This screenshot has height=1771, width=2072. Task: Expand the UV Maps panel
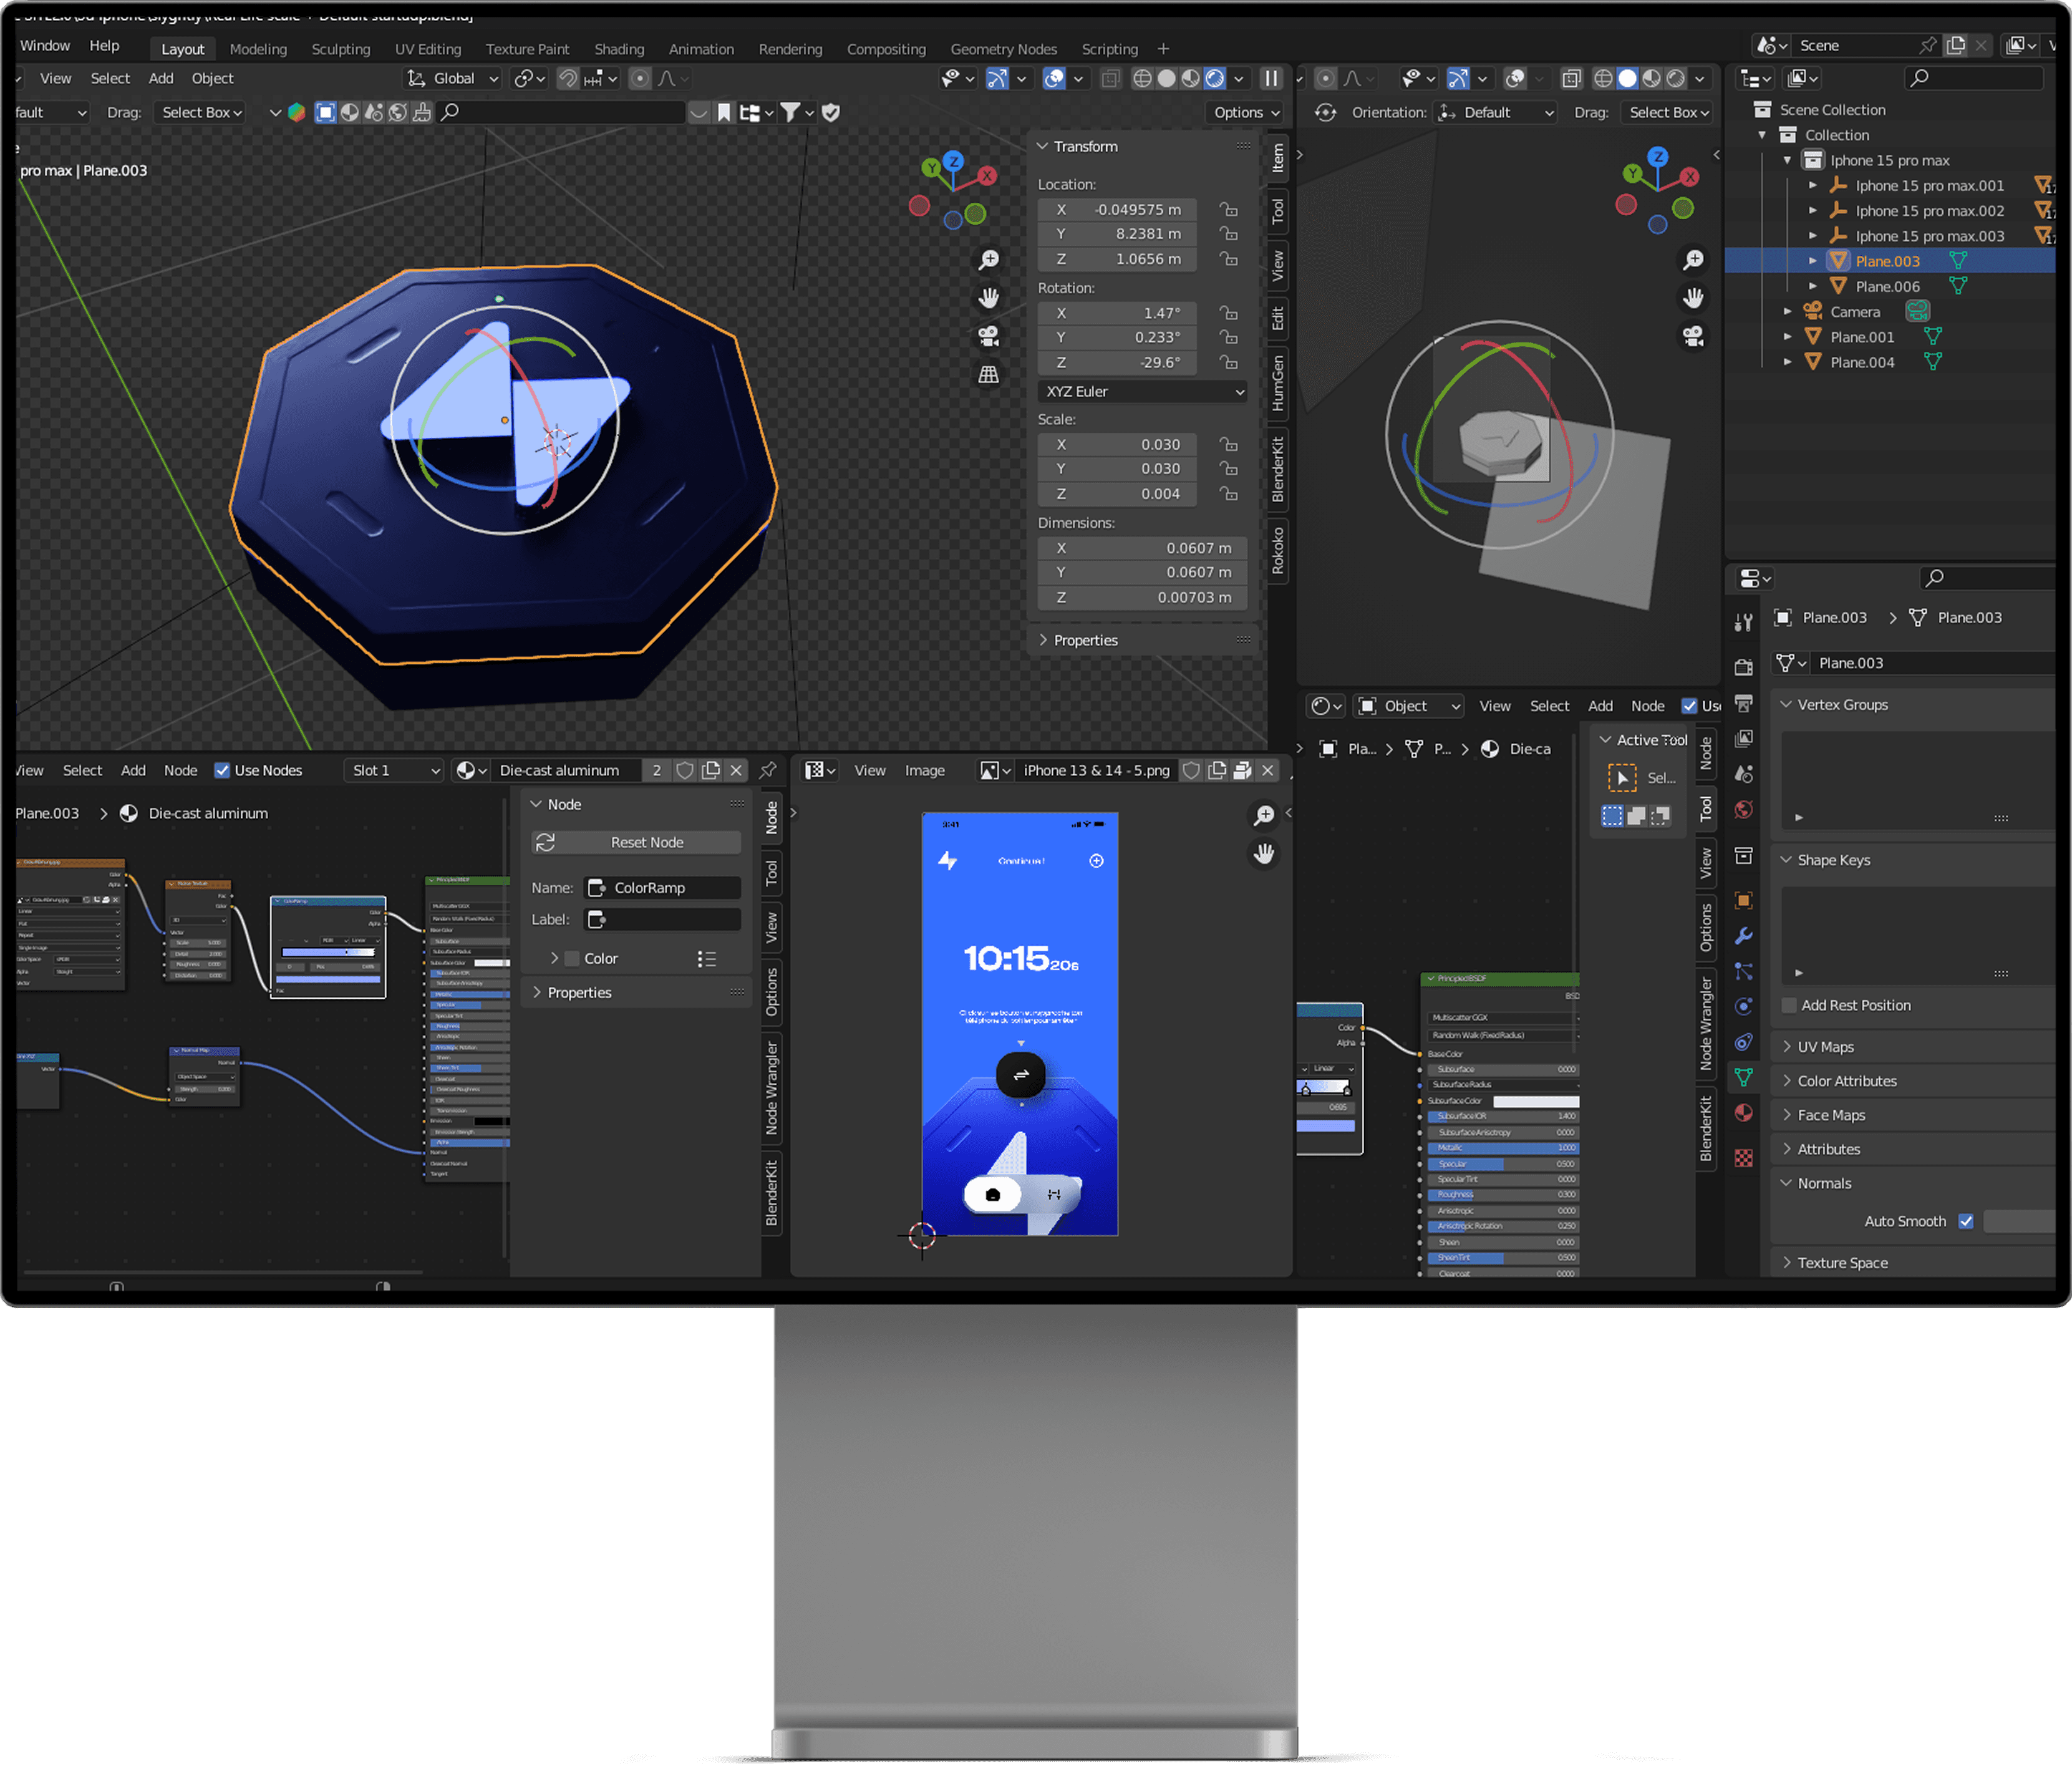(1825, 1047)
